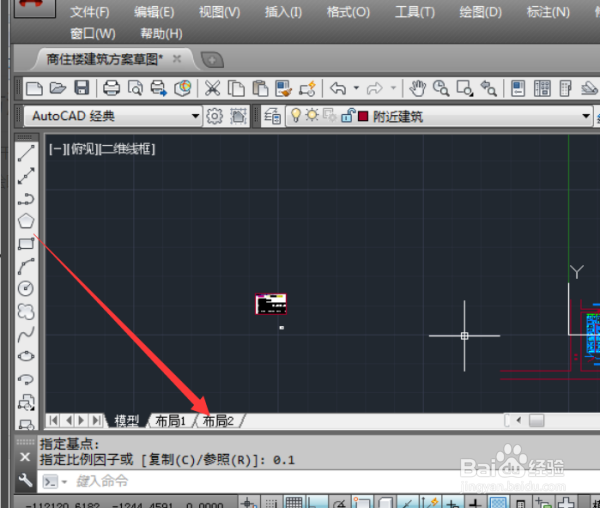Open Workspace Settings gear
The width and height of the screenshot is (600, 508).
click(214, 116)
